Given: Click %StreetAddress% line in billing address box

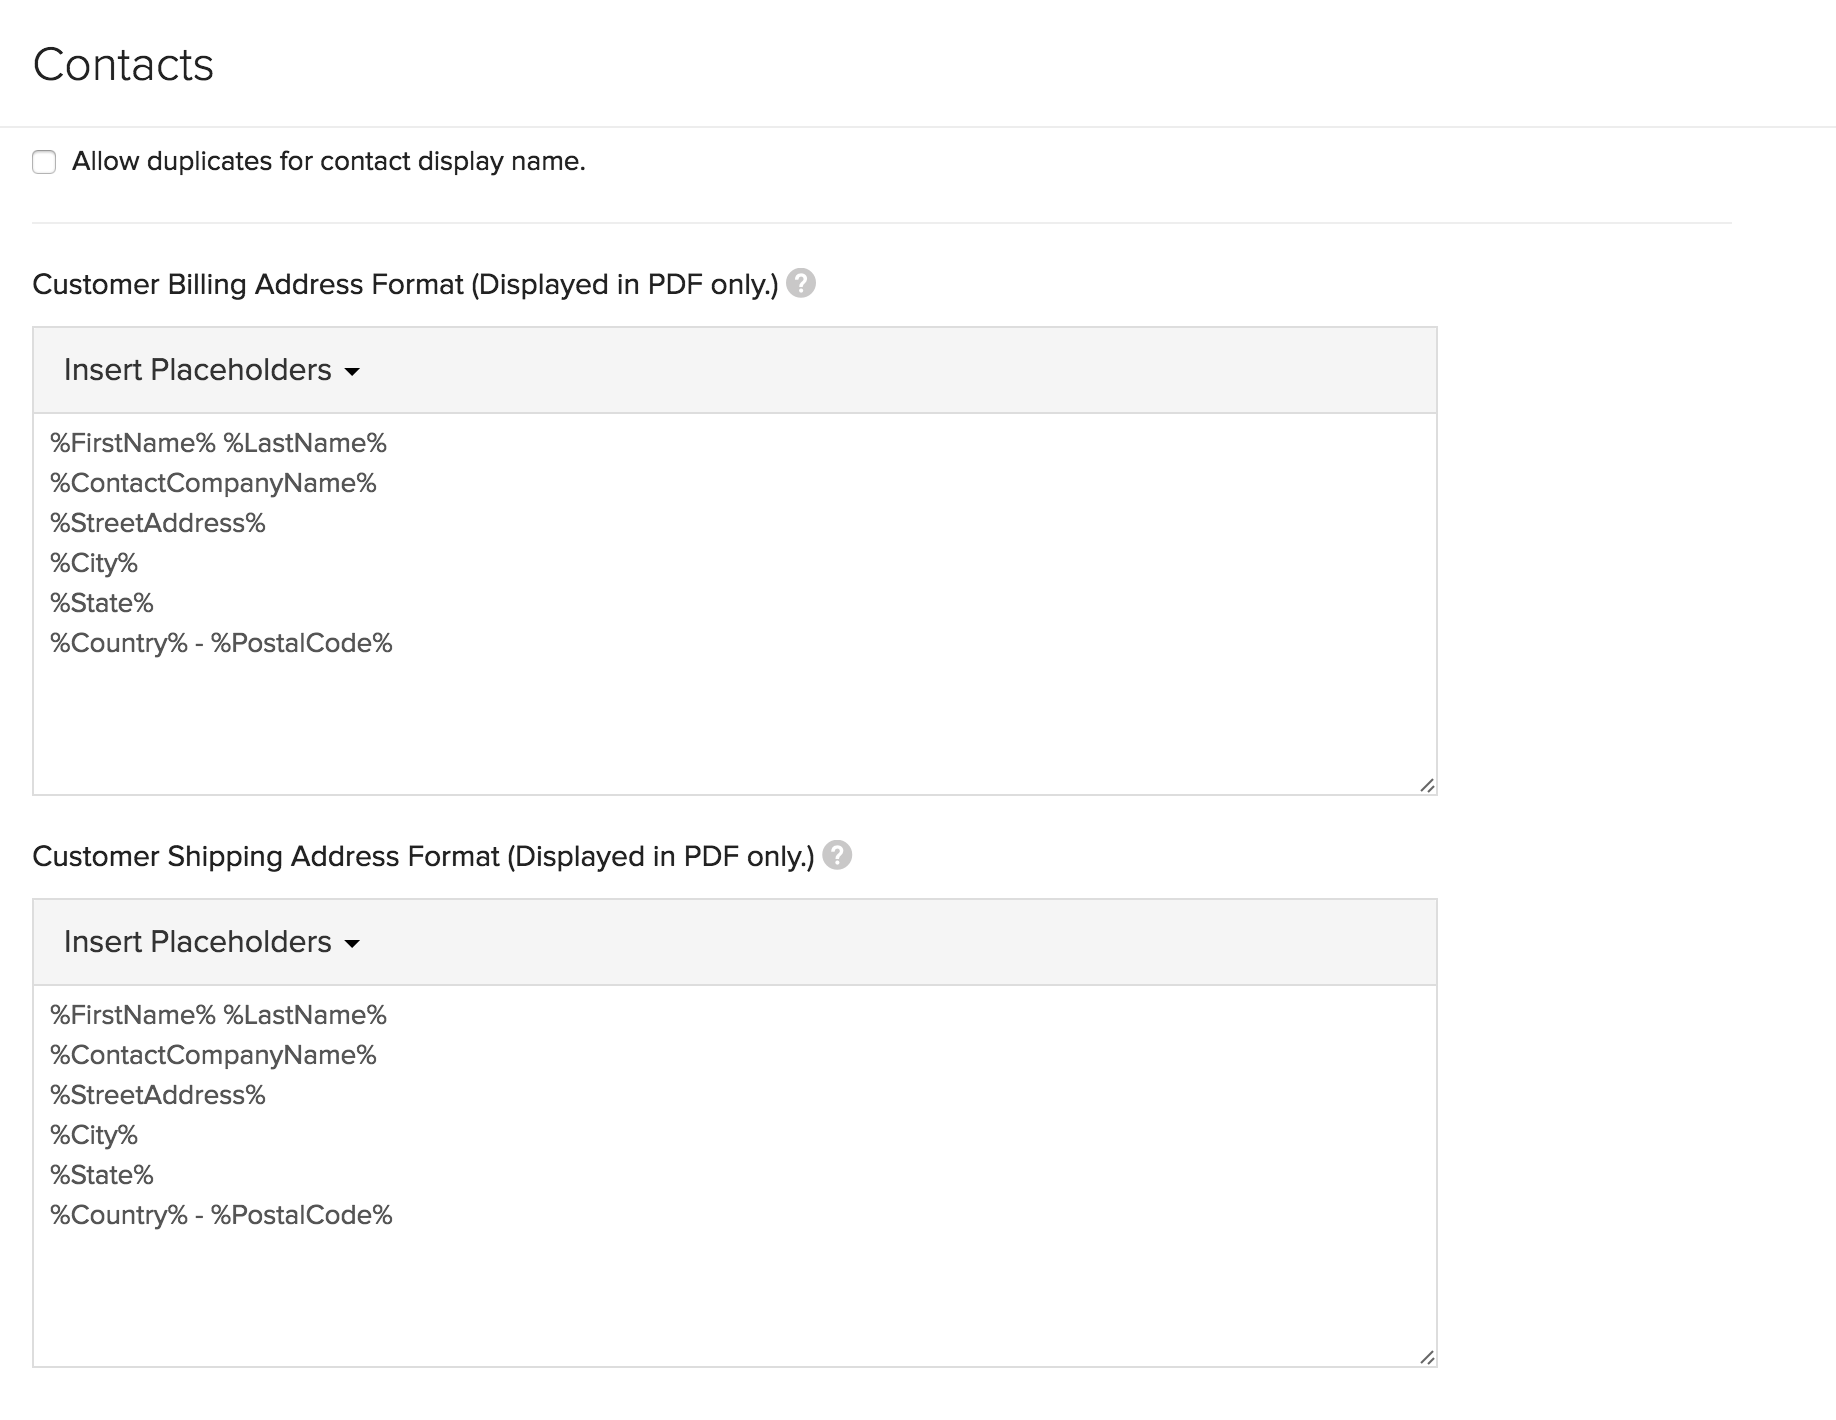Looking at the screenshot, I should click(158, 523).
